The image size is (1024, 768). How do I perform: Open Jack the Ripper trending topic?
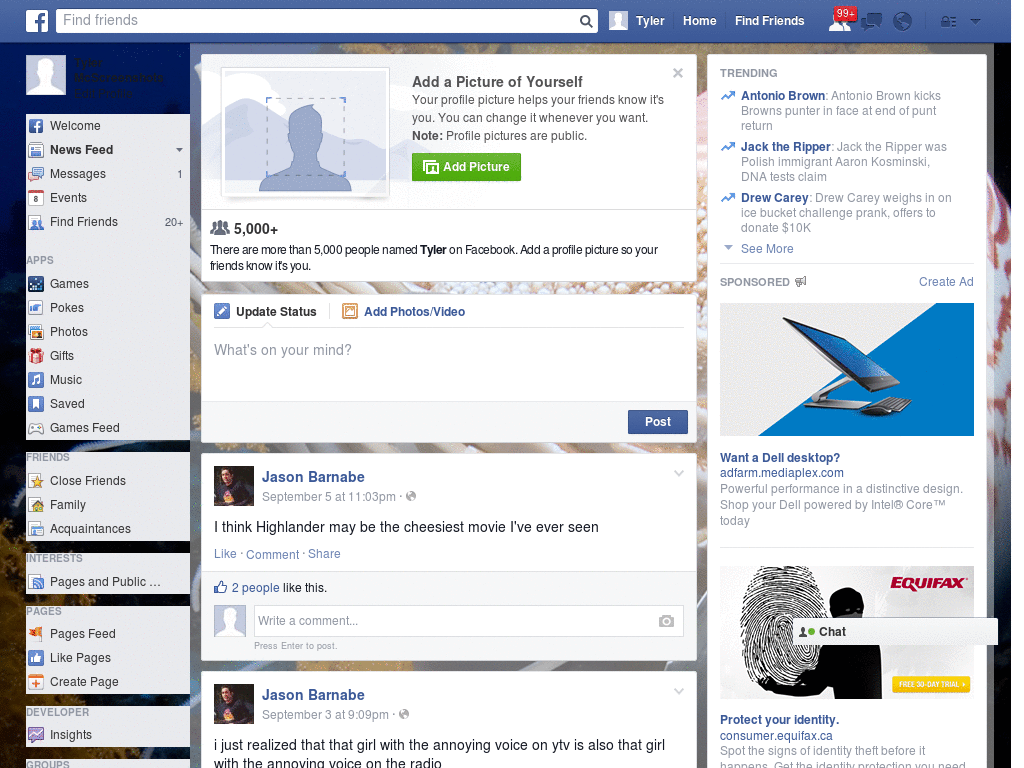click(x=786, y=147)
